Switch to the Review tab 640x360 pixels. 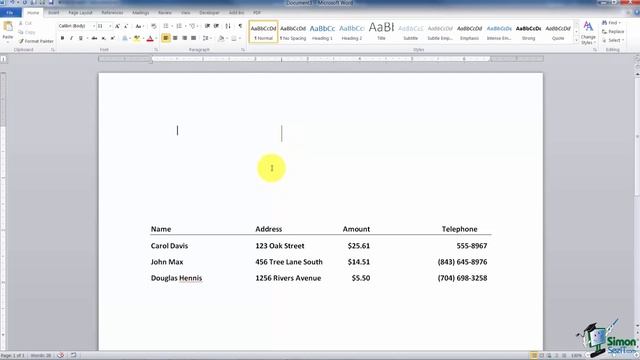165,13
